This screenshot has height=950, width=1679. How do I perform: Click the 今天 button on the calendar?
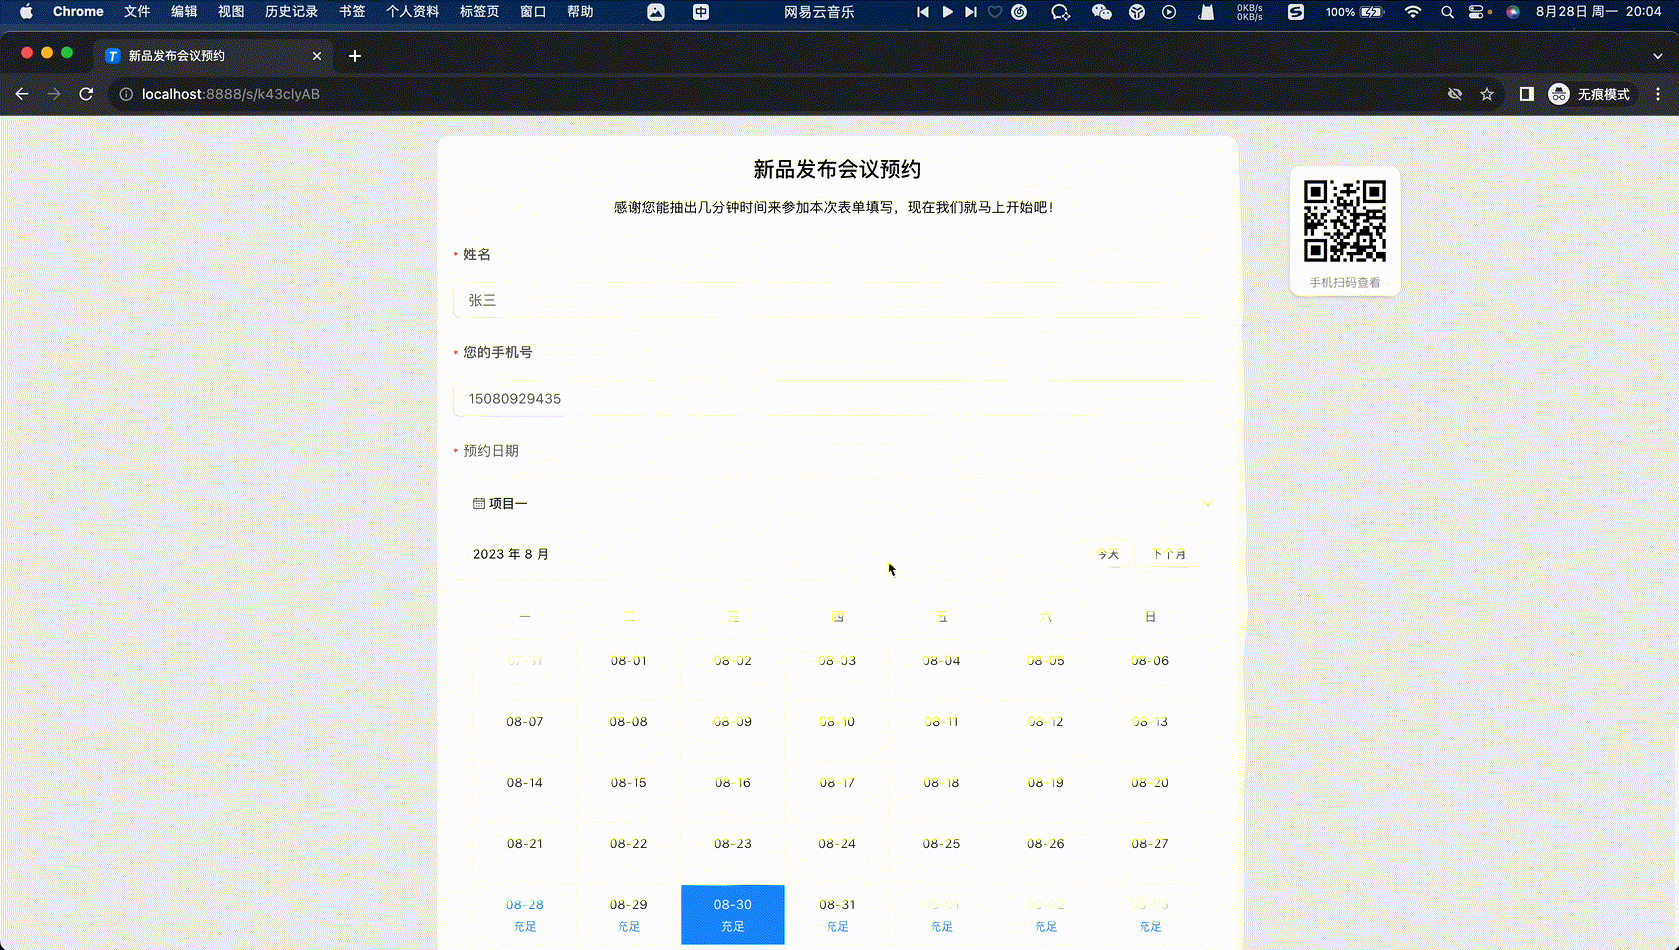pyautogui.click(x=1107, y=554)
